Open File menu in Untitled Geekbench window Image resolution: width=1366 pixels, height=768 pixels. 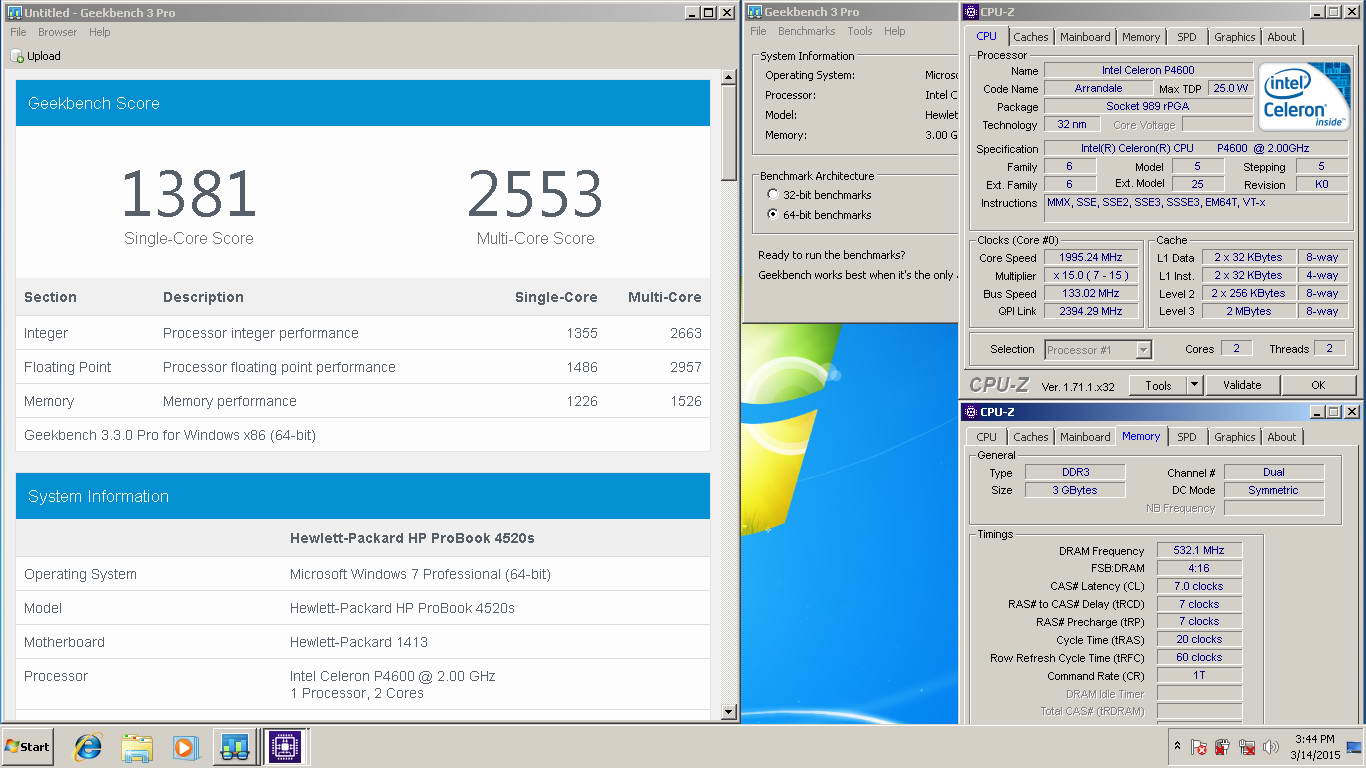[18, 32]
